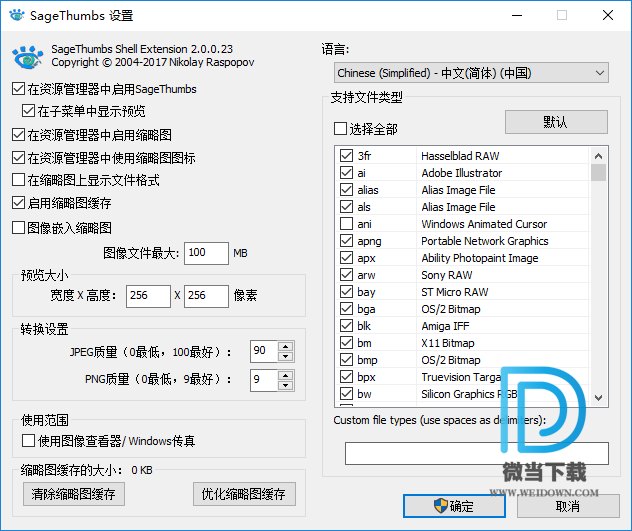This screenshot has height=531, width=632.
Task: Select the Truevision Targa row text
Action: [461, 377]
